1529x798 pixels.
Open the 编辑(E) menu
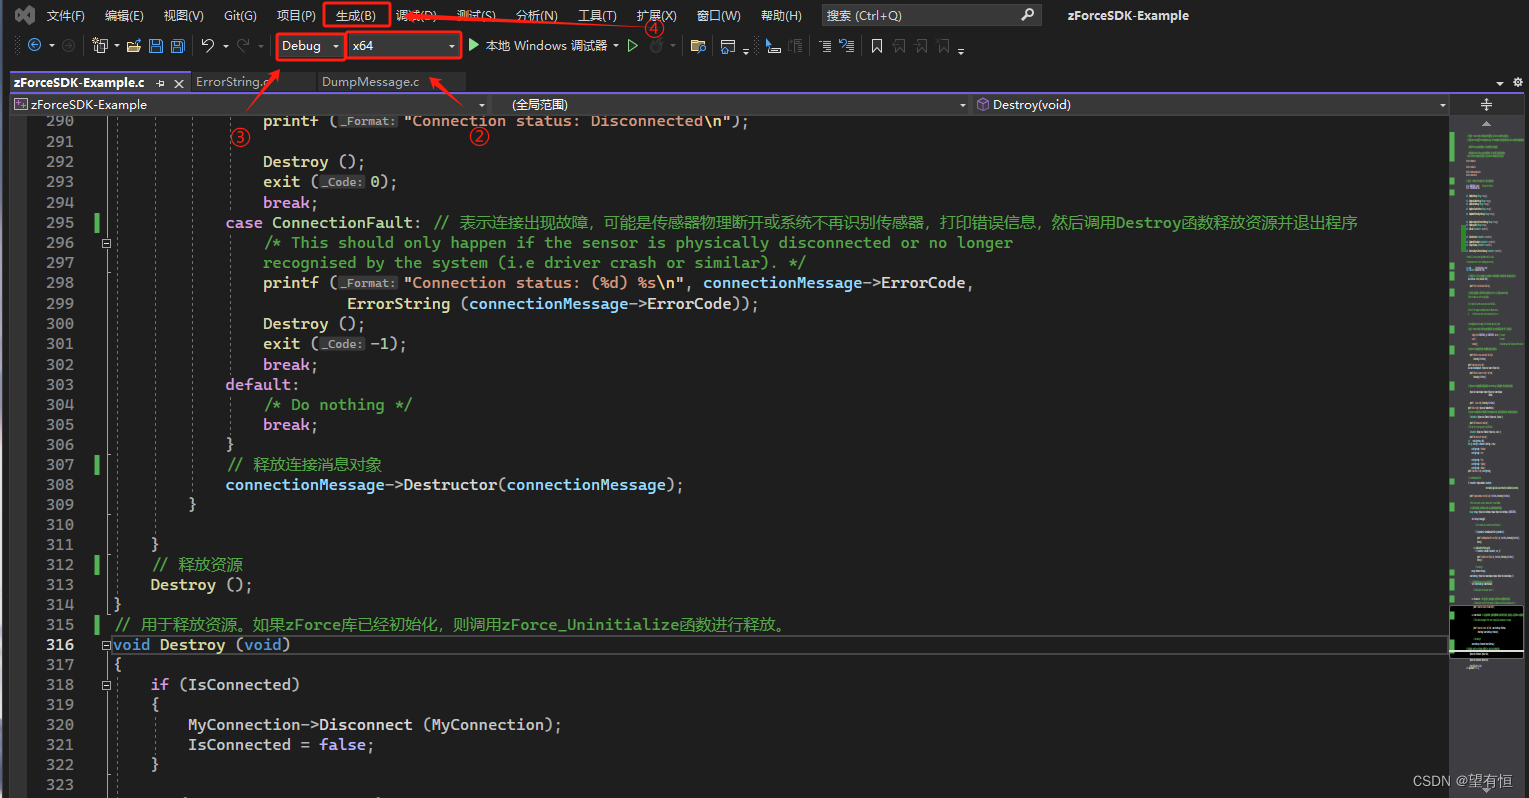tap(124, 15)
